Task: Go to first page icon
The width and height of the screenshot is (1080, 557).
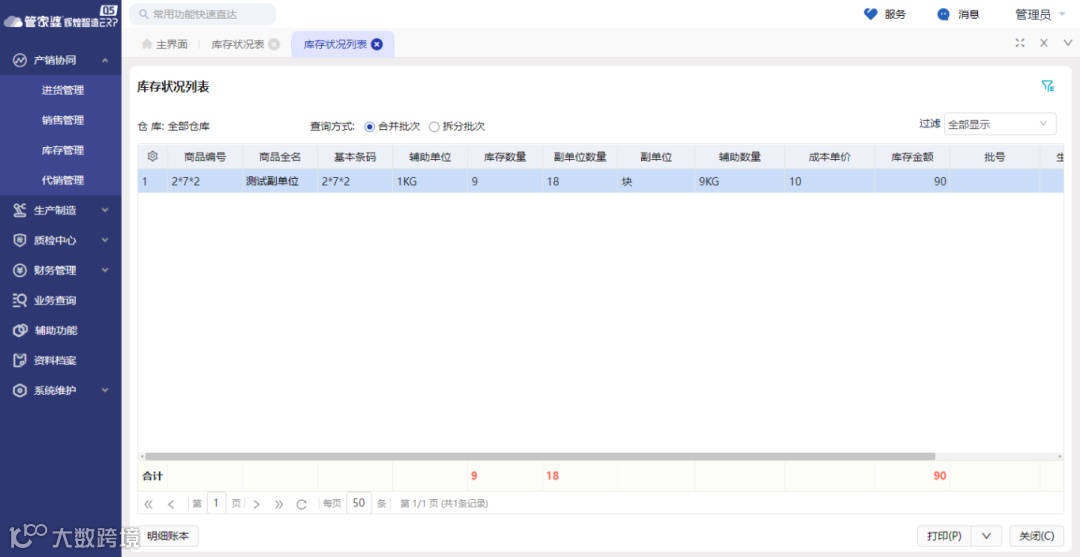Action: [x=148, y=504]
